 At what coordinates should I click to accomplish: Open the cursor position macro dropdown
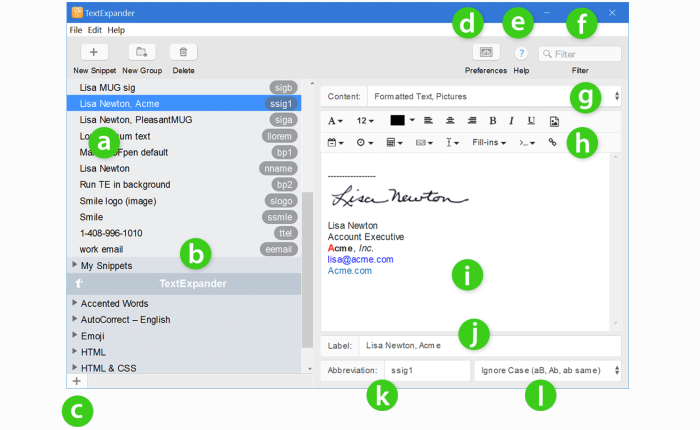coord(452,142)
